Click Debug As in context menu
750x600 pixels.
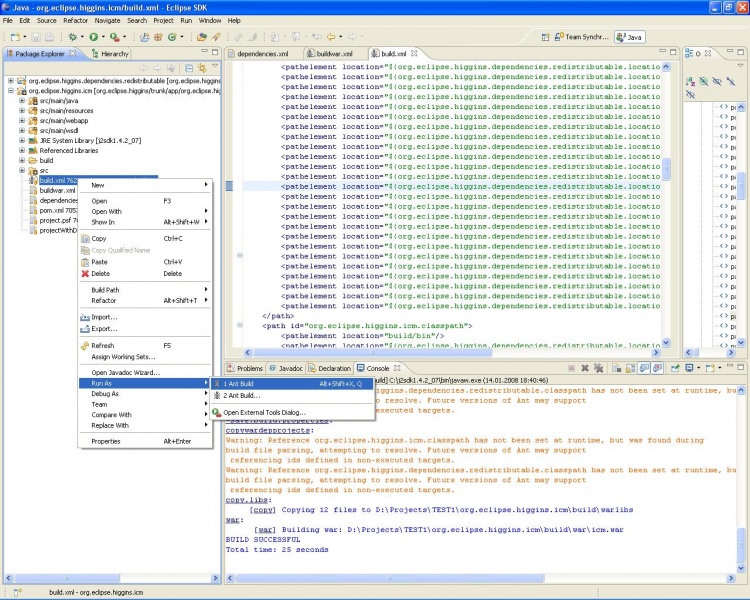(145, 394)
